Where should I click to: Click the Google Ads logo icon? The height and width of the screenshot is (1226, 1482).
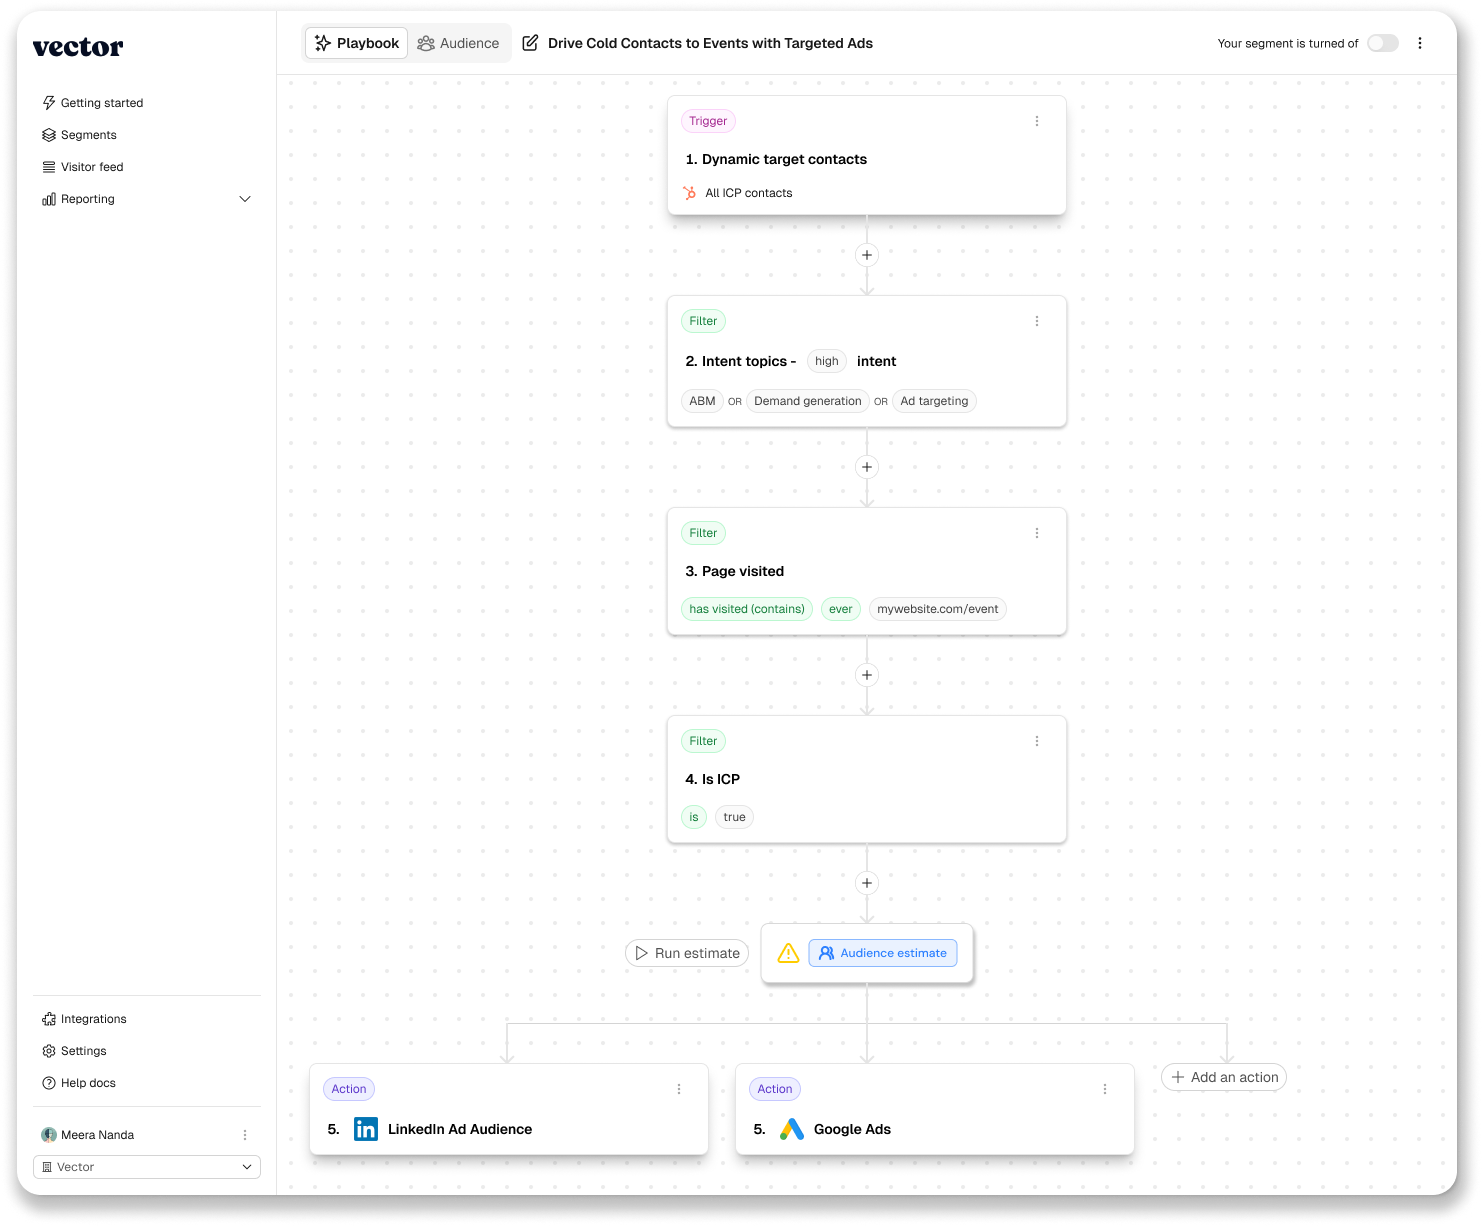coord(792,1129)
